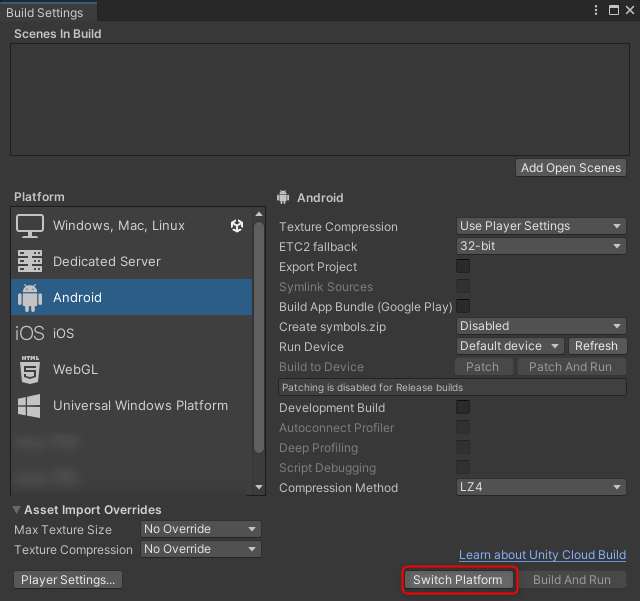Click 'Patching is disabled for Release builds' message

(452, 387)
